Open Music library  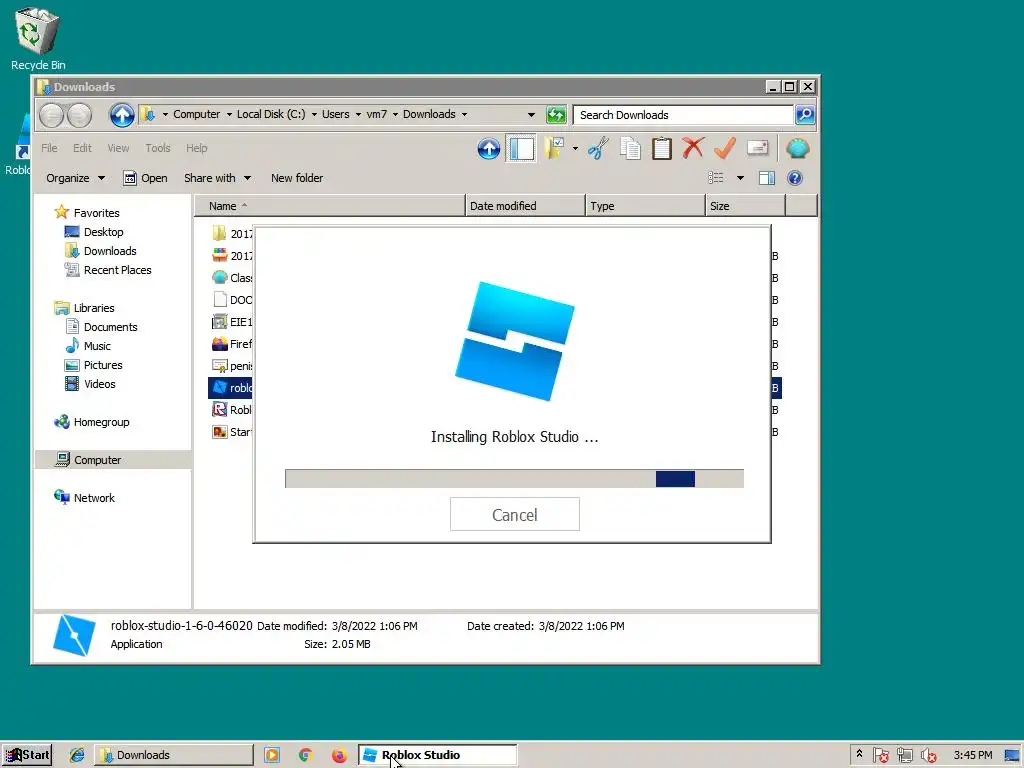[97, 345]
